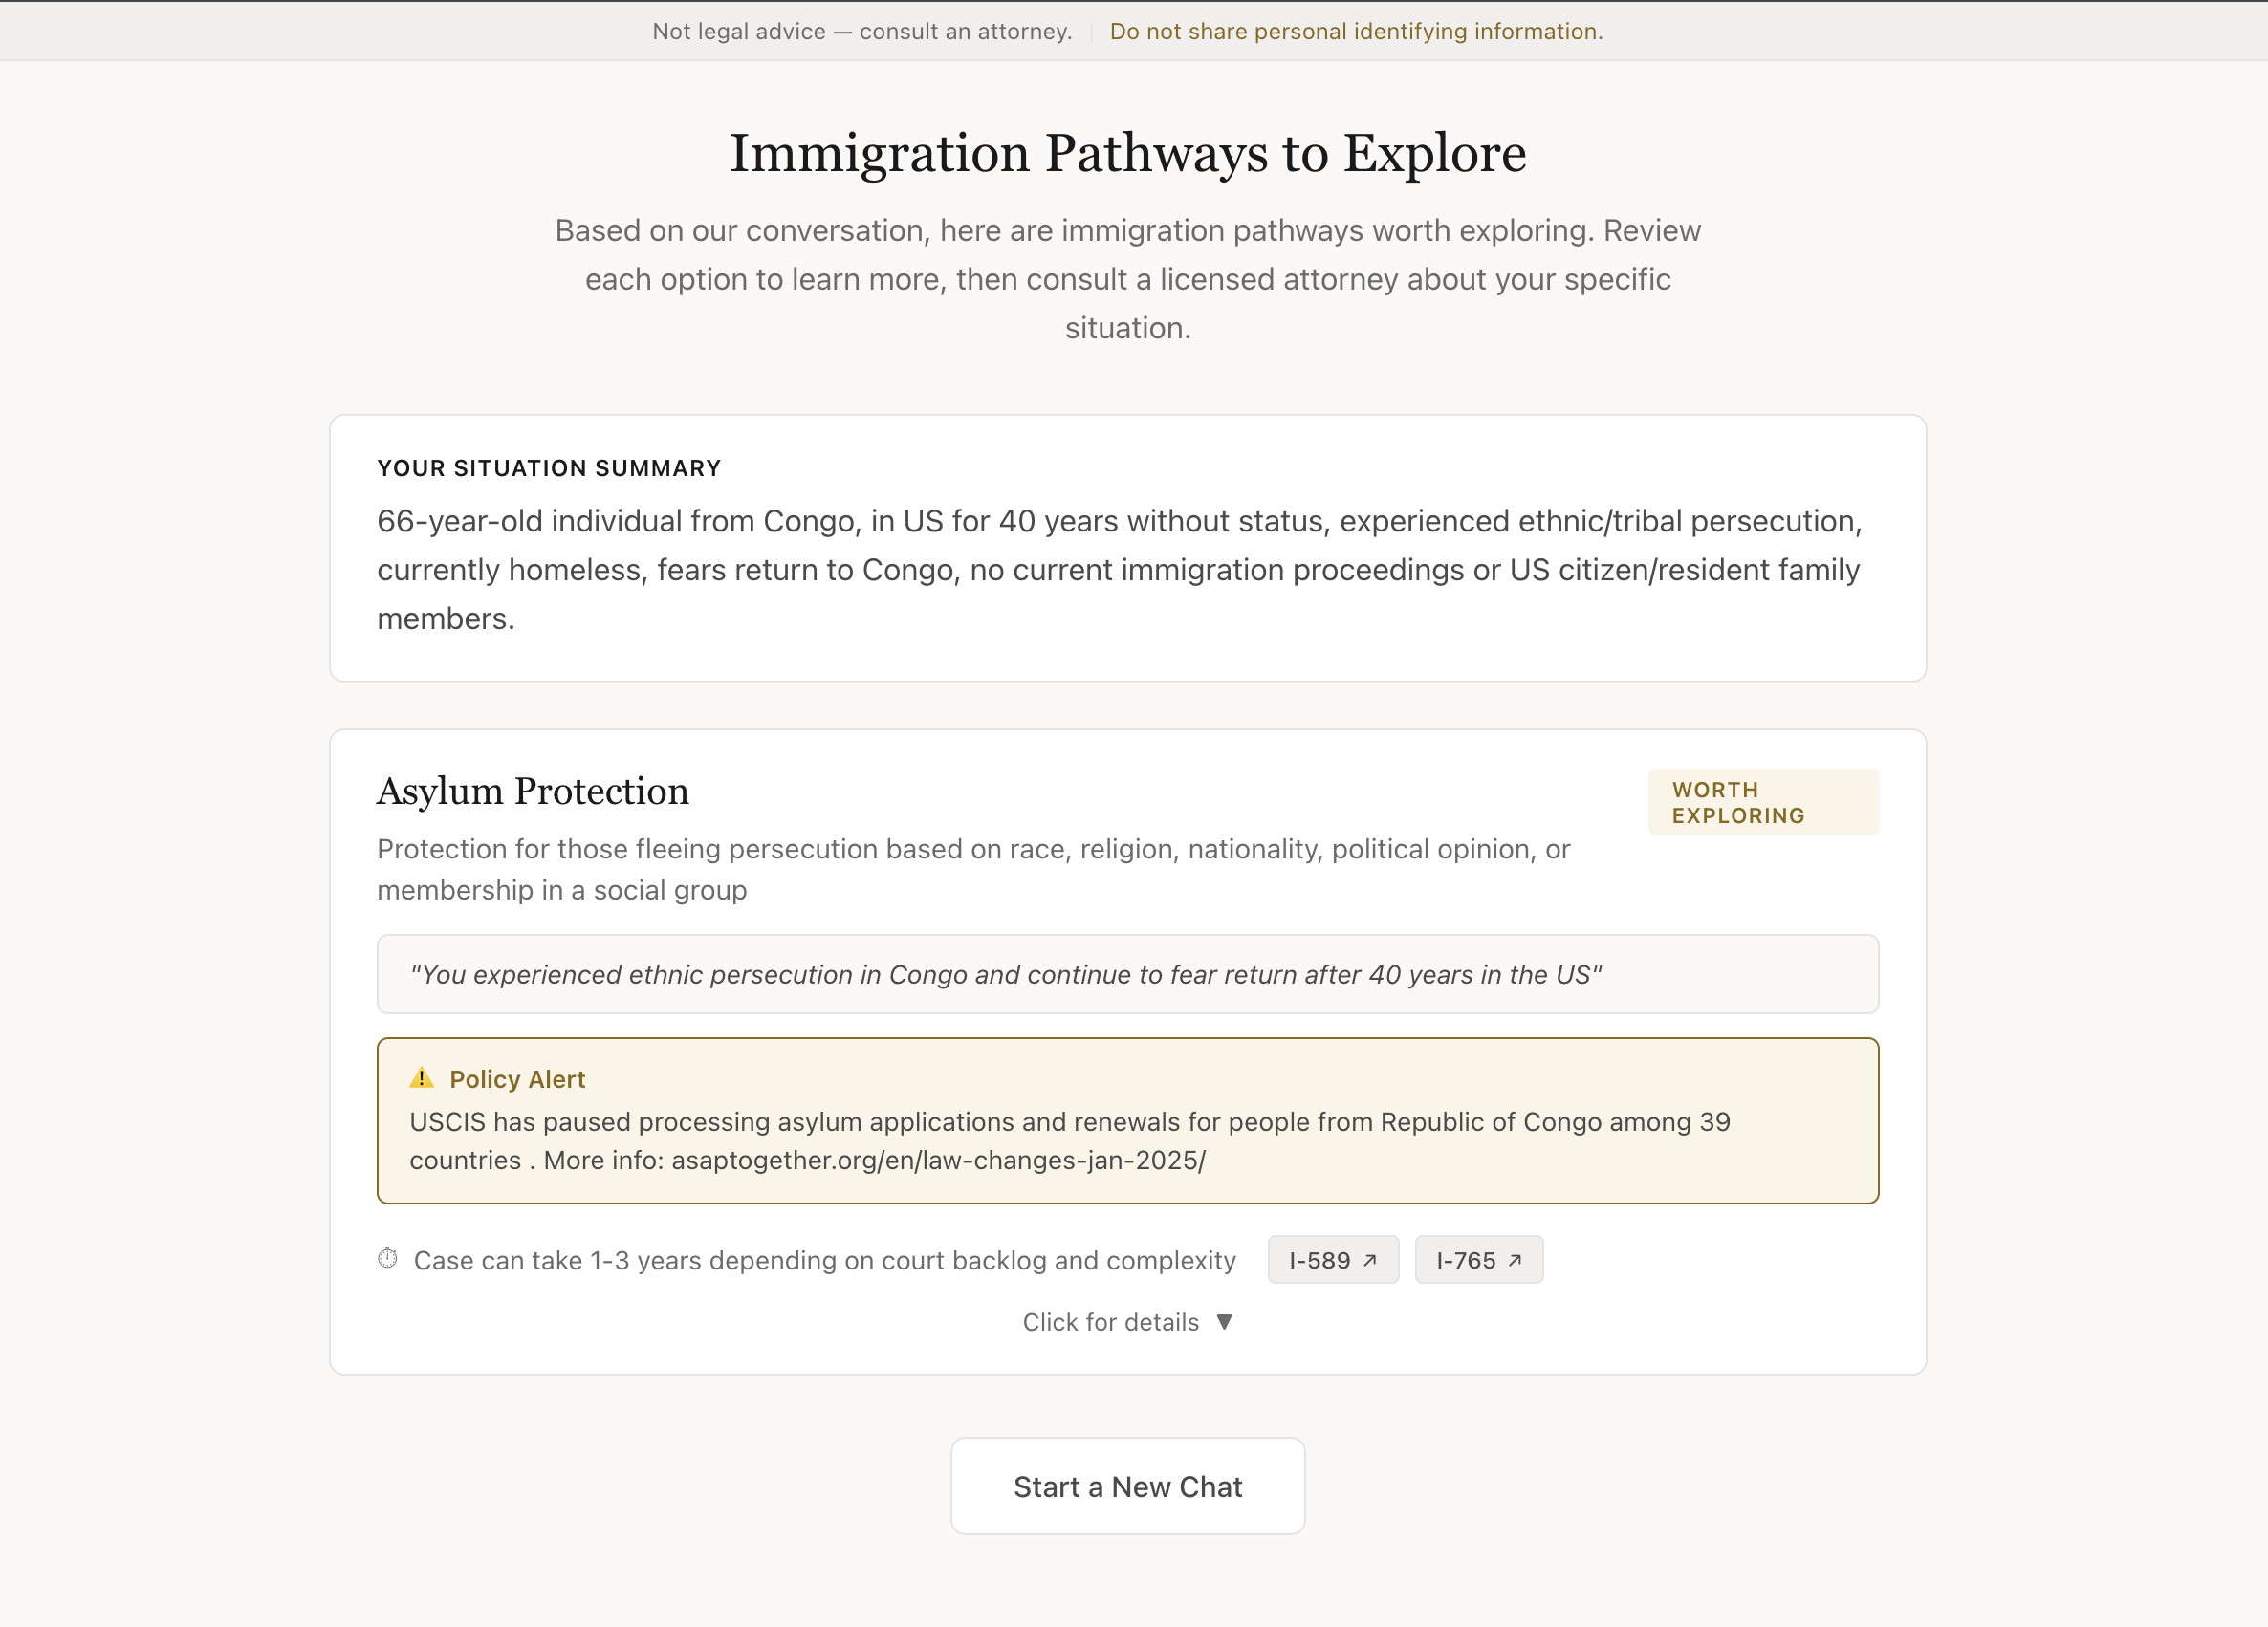Expand details using the down triangle
2268x1627 pixels.
[x=1224, y=1322]
